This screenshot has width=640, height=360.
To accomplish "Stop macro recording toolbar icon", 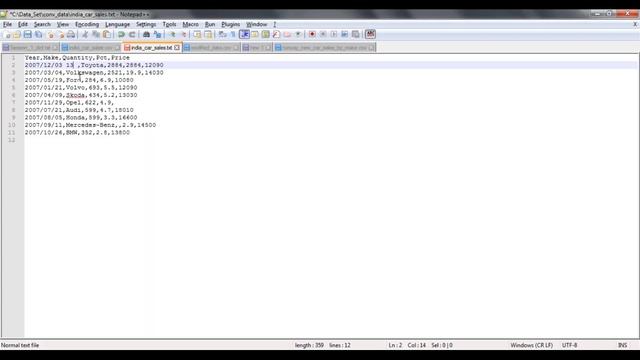I will tap(323, 34).
